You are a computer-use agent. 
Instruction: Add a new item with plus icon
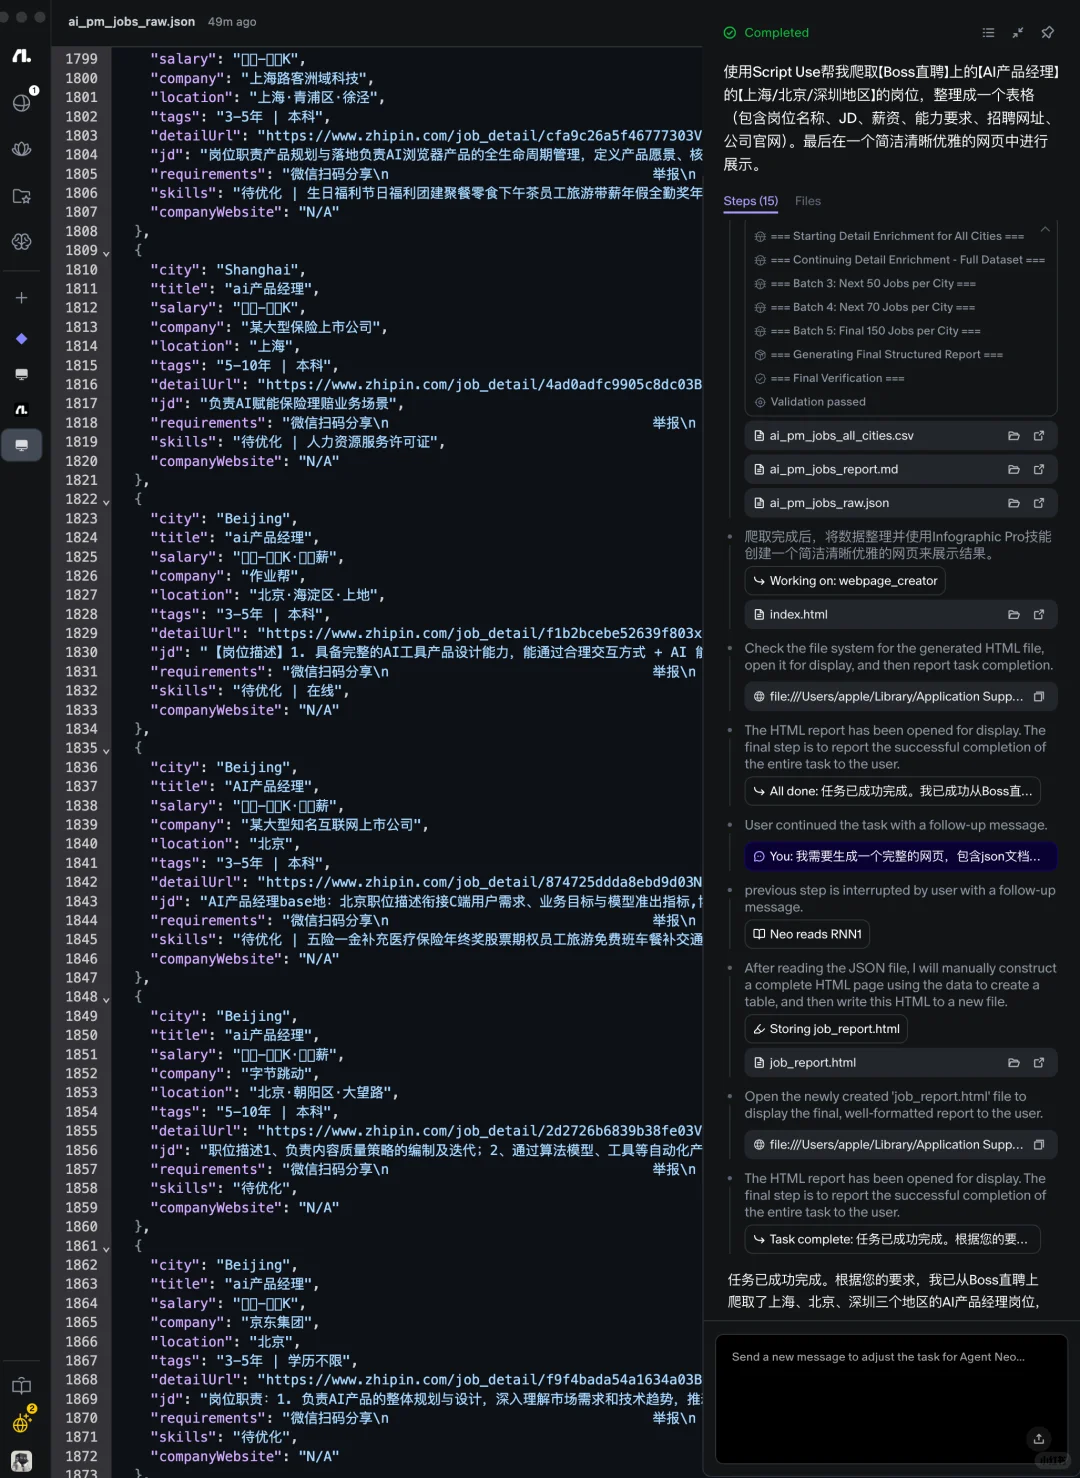(x=22, y=298)
